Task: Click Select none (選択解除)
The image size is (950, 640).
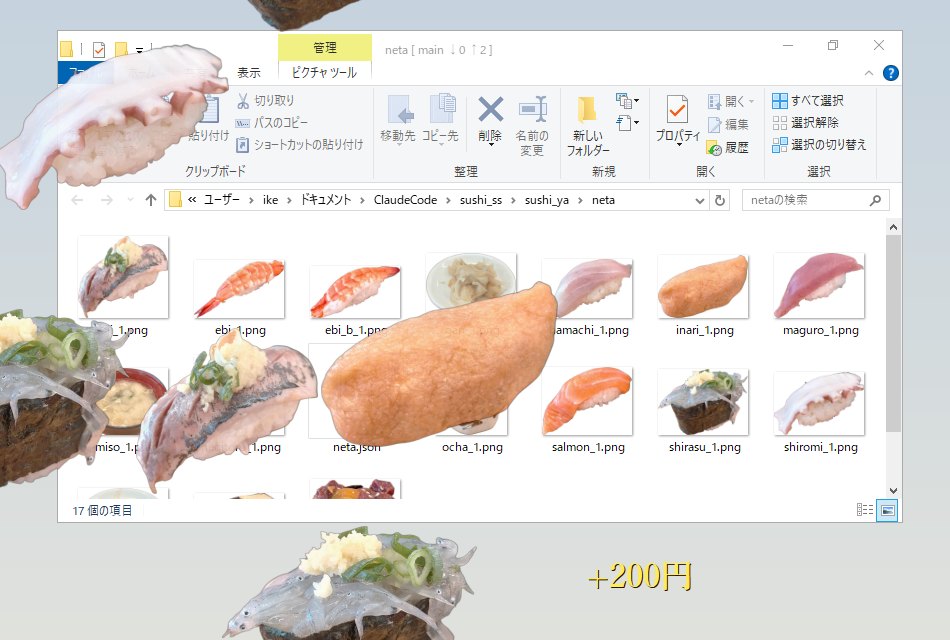Action: pos(806,123)
